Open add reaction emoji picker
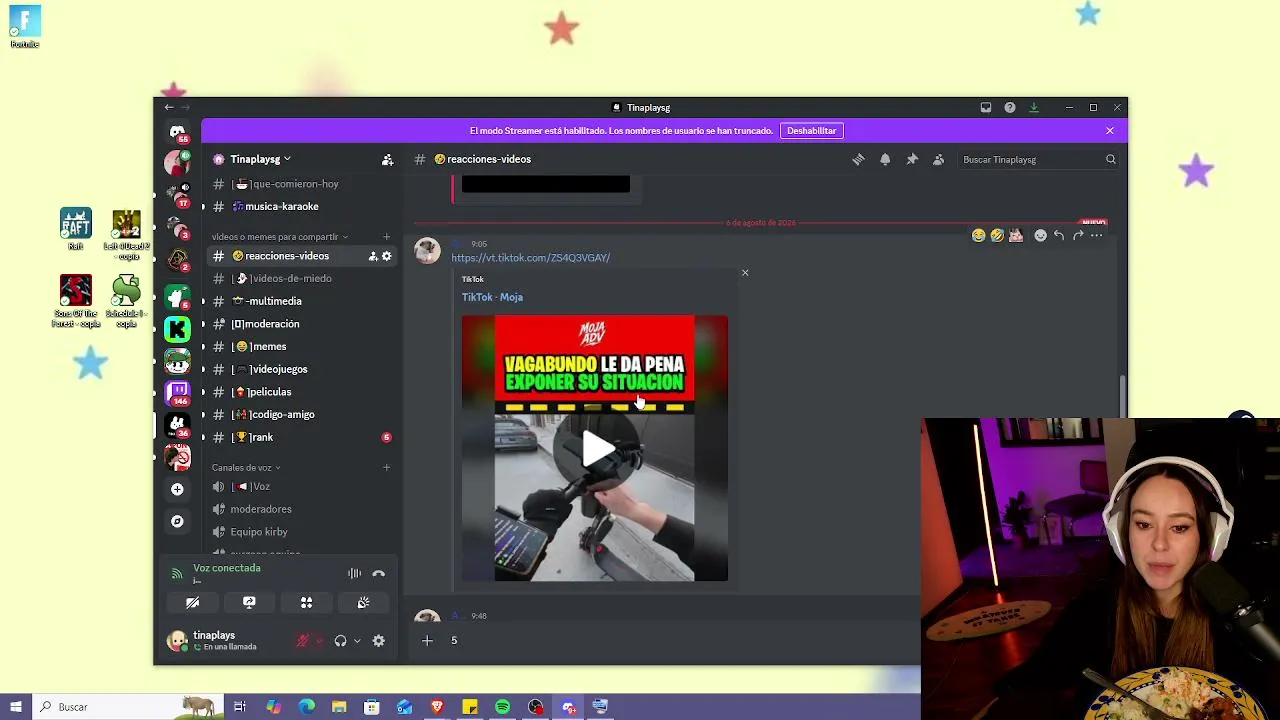Screen dimensions: 1280x720 tap(1040, 235)
